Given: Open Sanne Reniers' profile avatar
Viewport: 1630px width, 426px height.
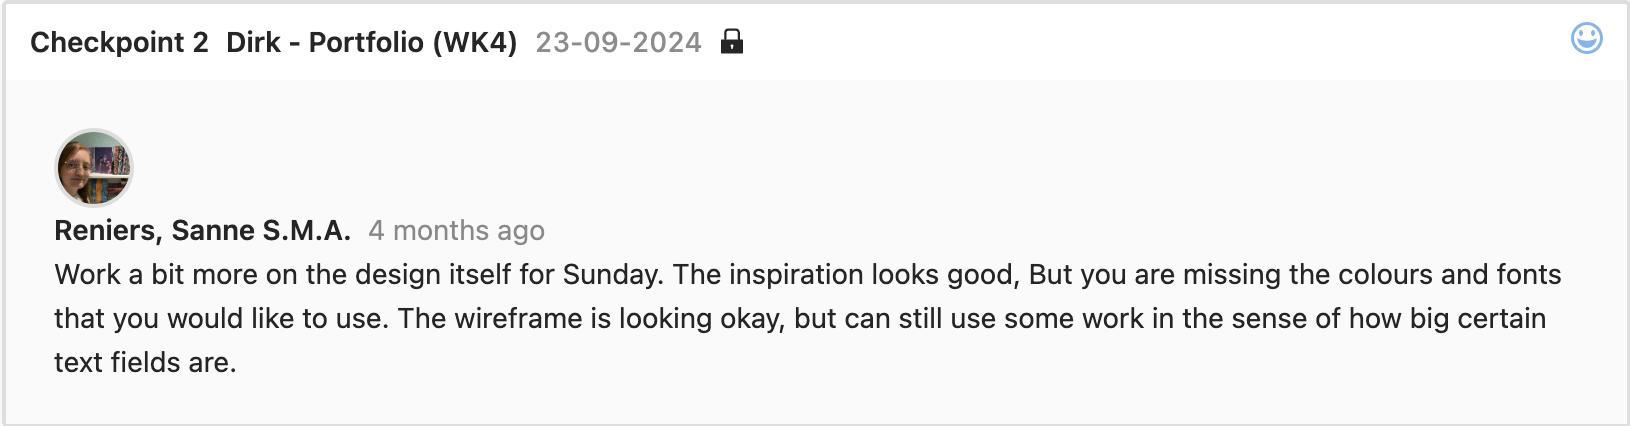Looking at the screenshot, I should pos(93,167).
